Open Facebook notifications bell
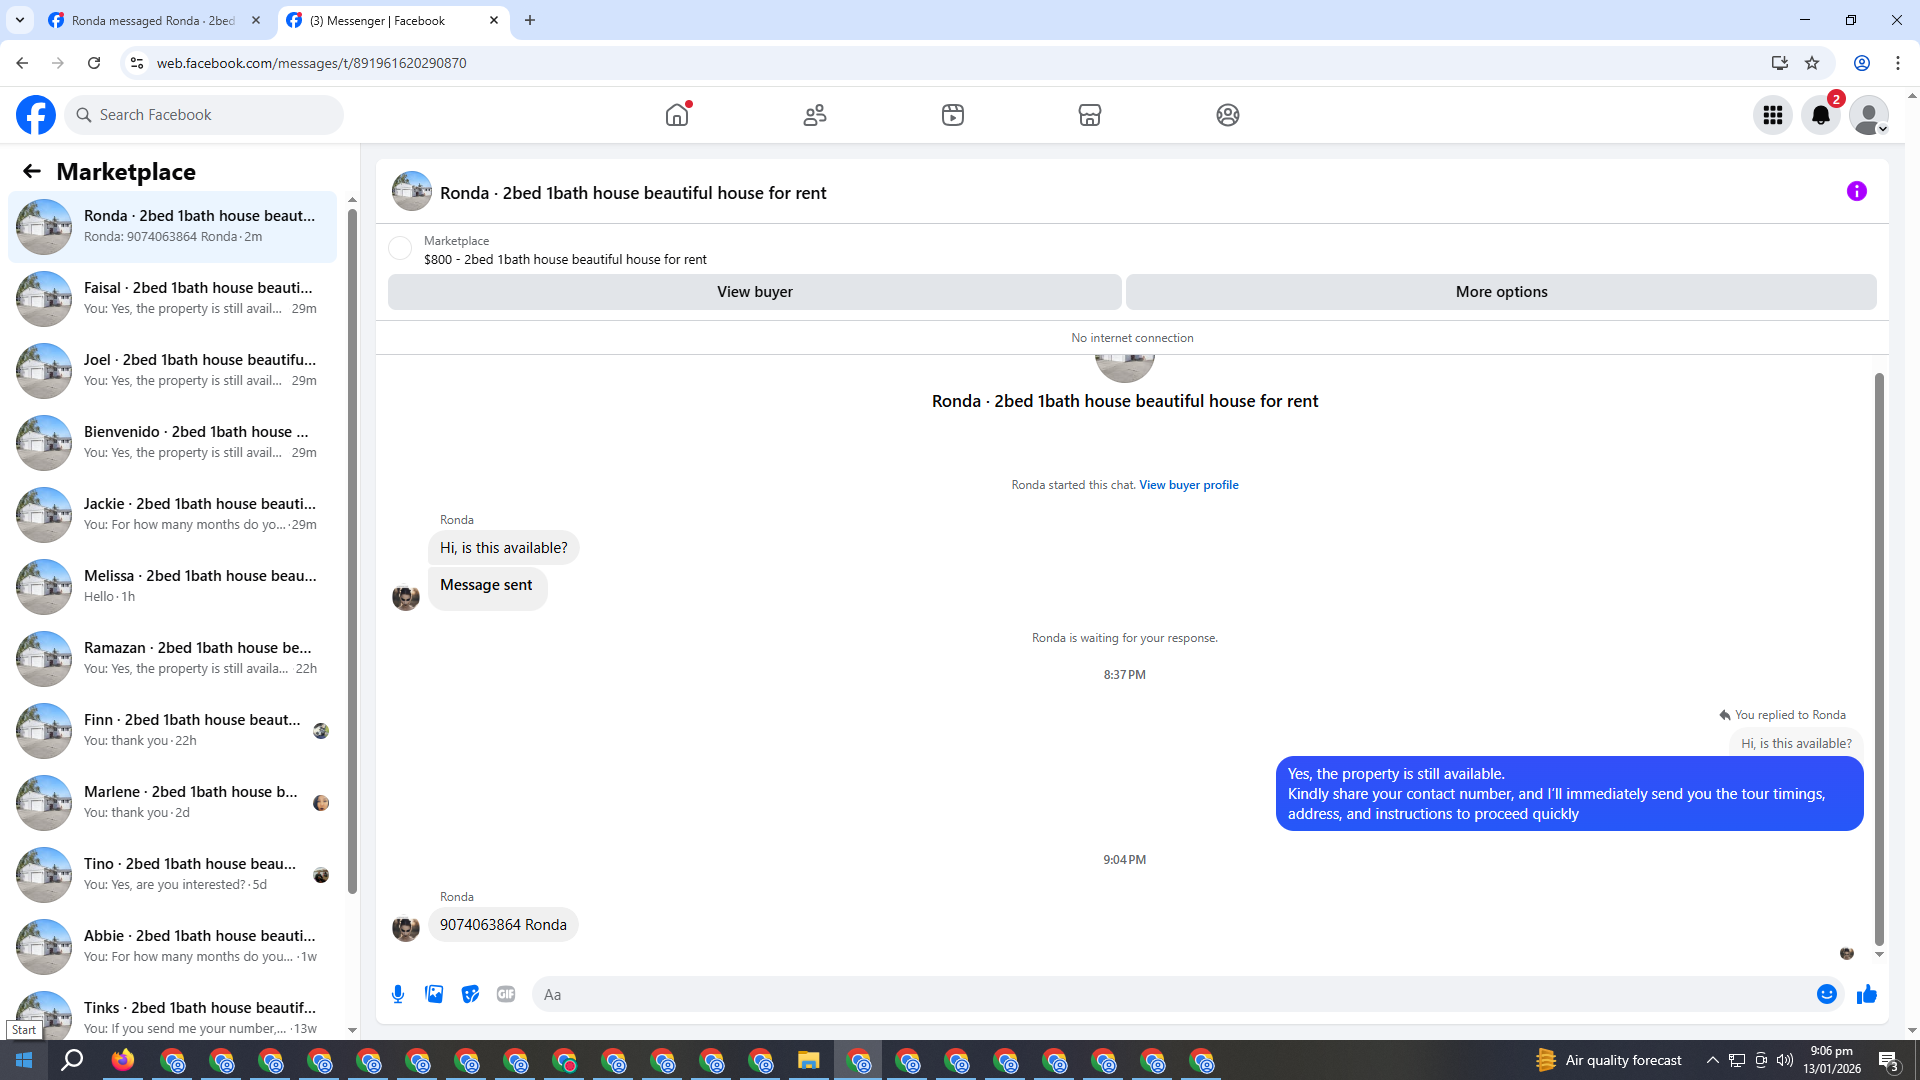 click(x=1820, y=115)
